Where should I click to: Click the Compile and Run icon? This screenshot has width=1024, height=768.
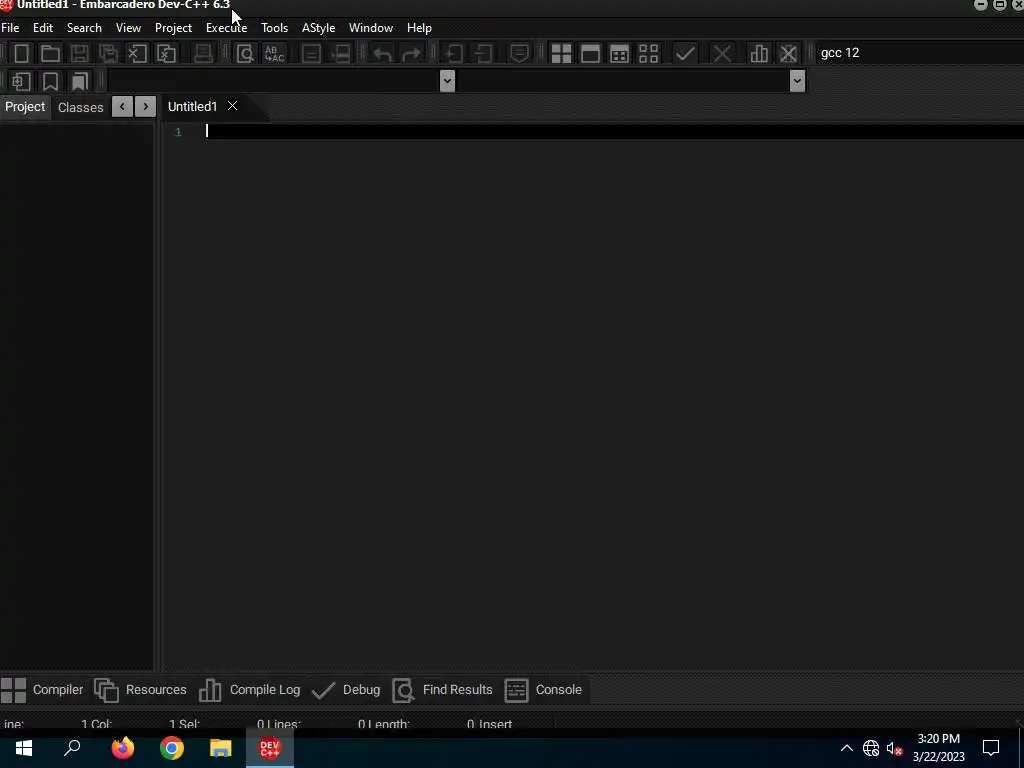tap(619, 54)
